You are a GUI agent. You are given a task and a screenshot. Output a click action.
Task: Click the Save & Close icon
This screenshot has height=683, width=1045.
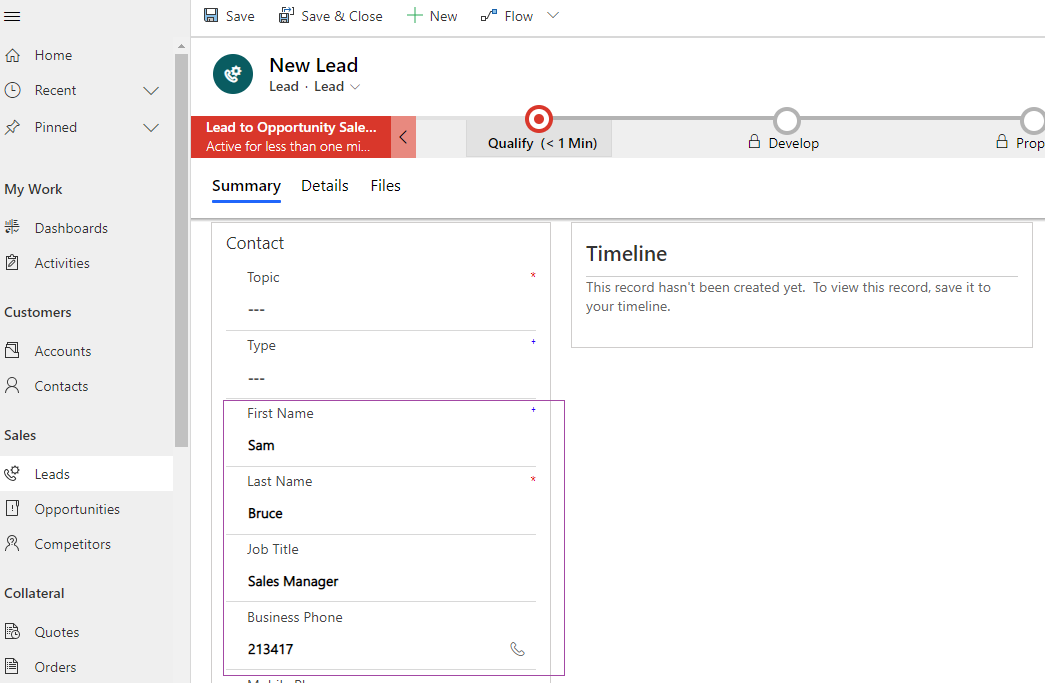(287, 15)
